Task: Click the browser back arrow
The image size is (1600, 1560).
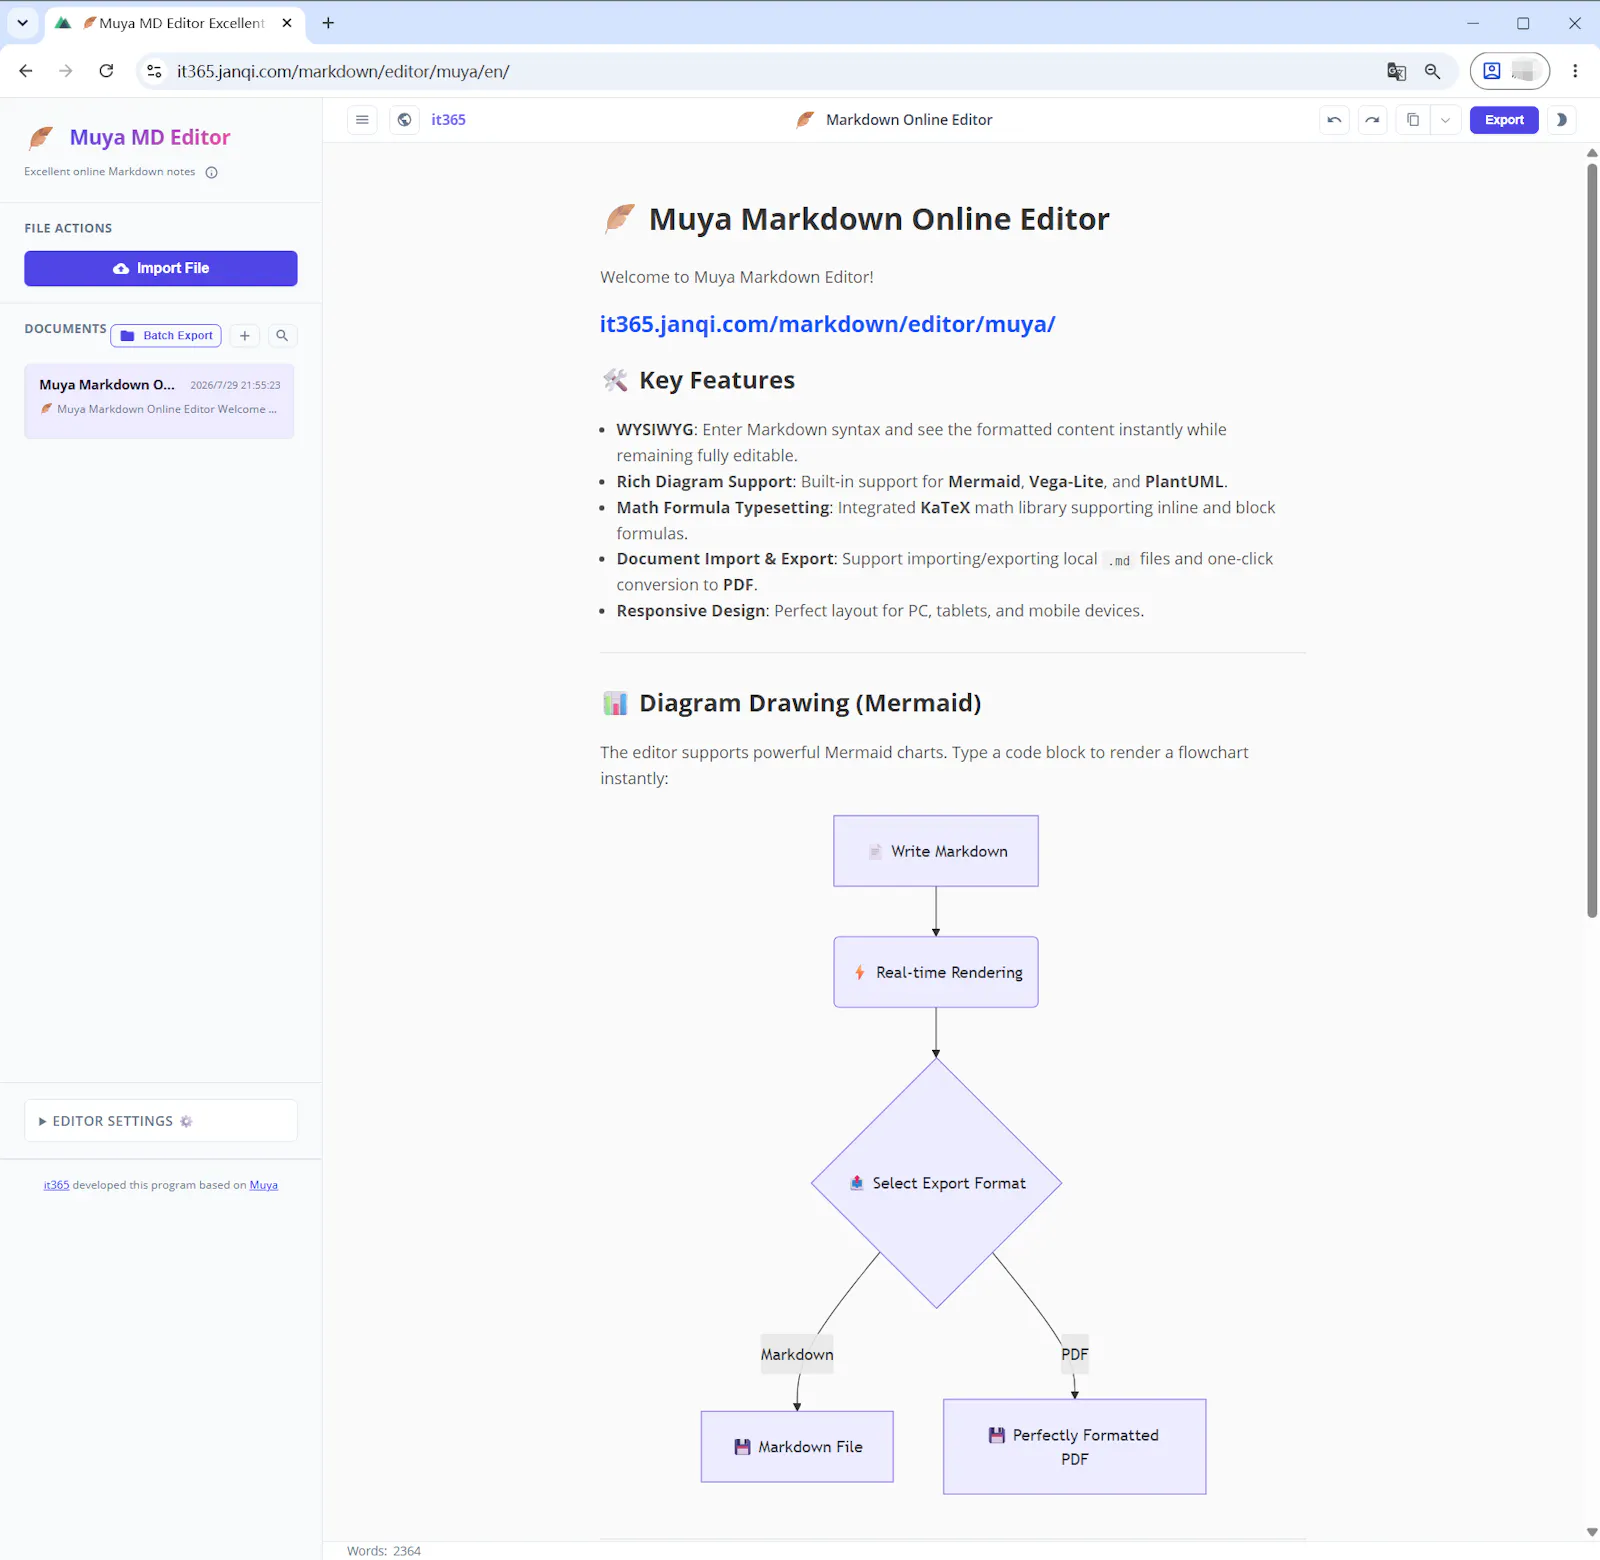Action: point(26,71)
